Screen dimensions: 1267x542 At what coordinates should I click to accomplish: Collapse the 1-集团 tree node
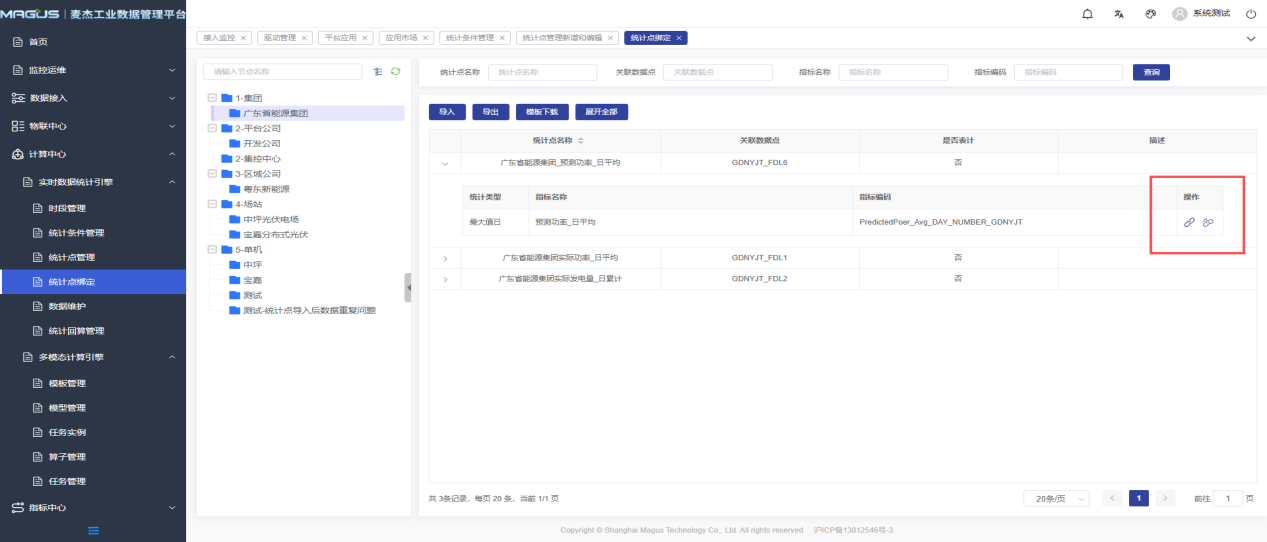pos(212,98)
